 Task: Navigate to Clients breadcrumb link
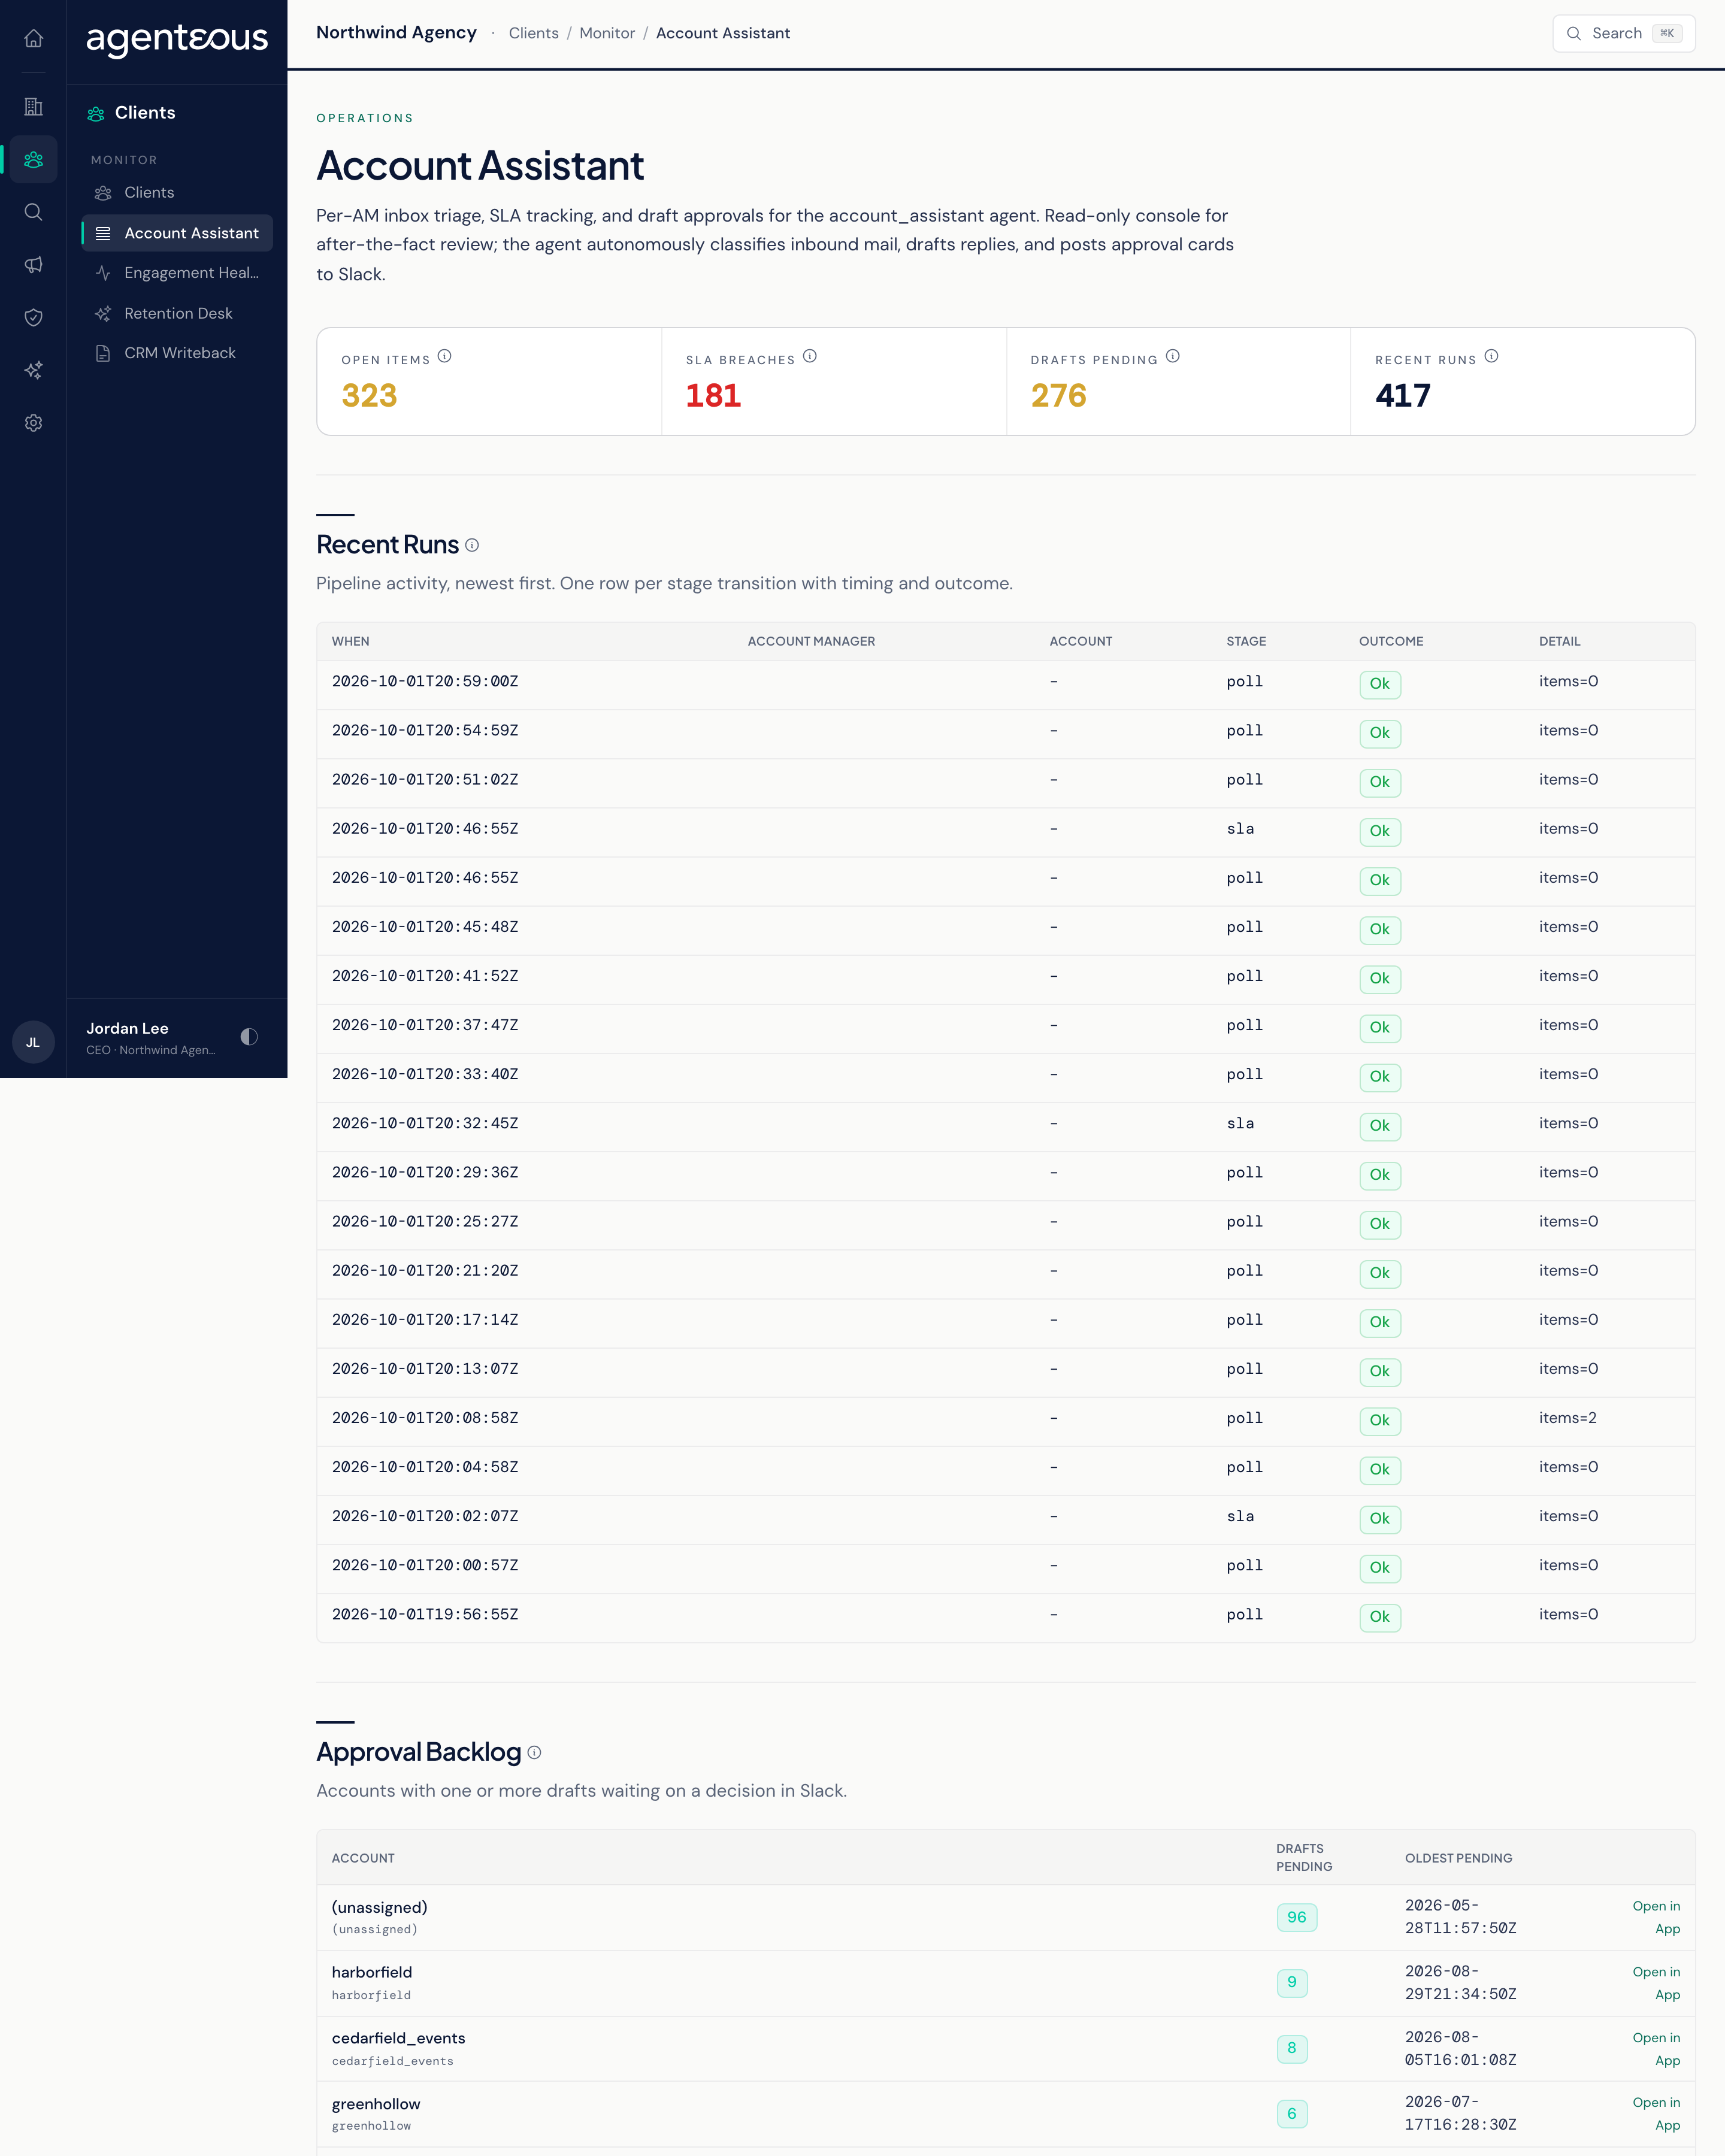tap(533, 33)
